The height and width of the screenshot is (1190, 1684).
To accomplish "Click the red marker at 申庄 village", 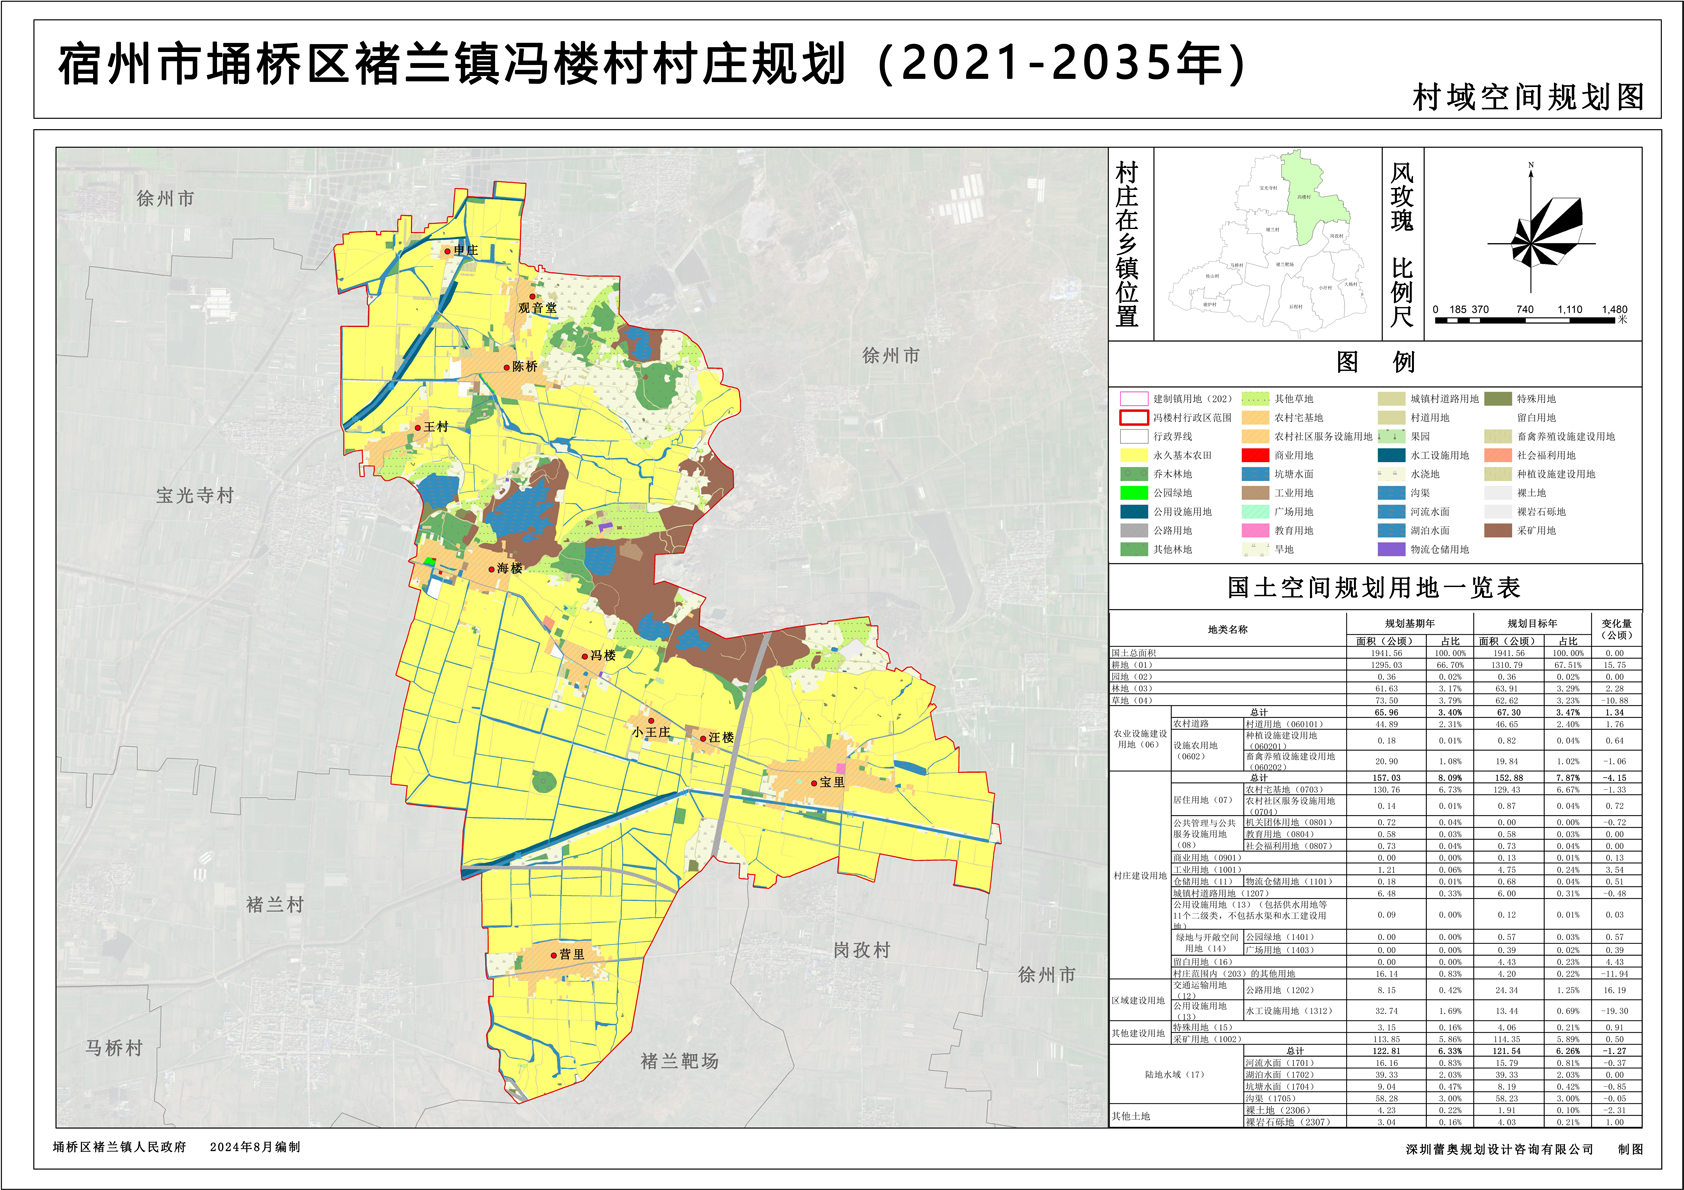I will click(x=448, y=251).
